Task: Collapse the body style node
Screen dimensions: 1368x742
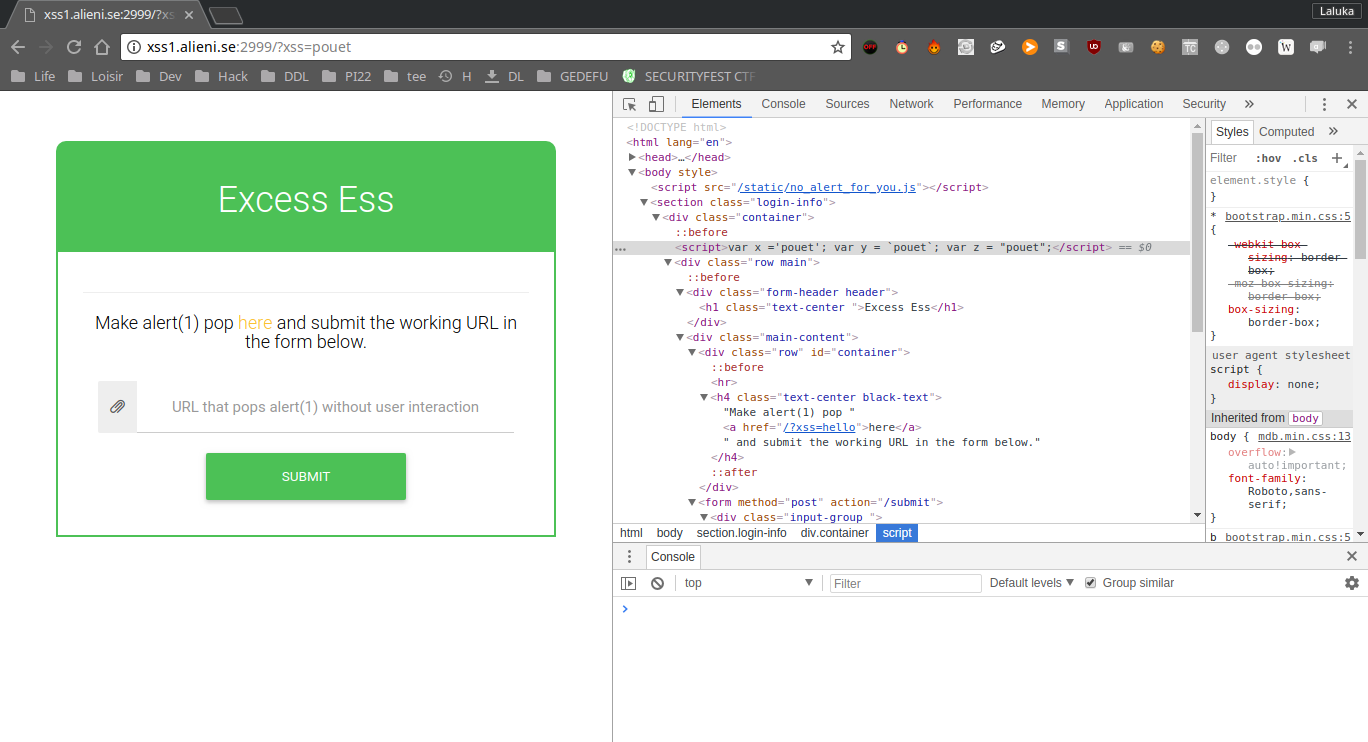Action: (x=632, y=172)
